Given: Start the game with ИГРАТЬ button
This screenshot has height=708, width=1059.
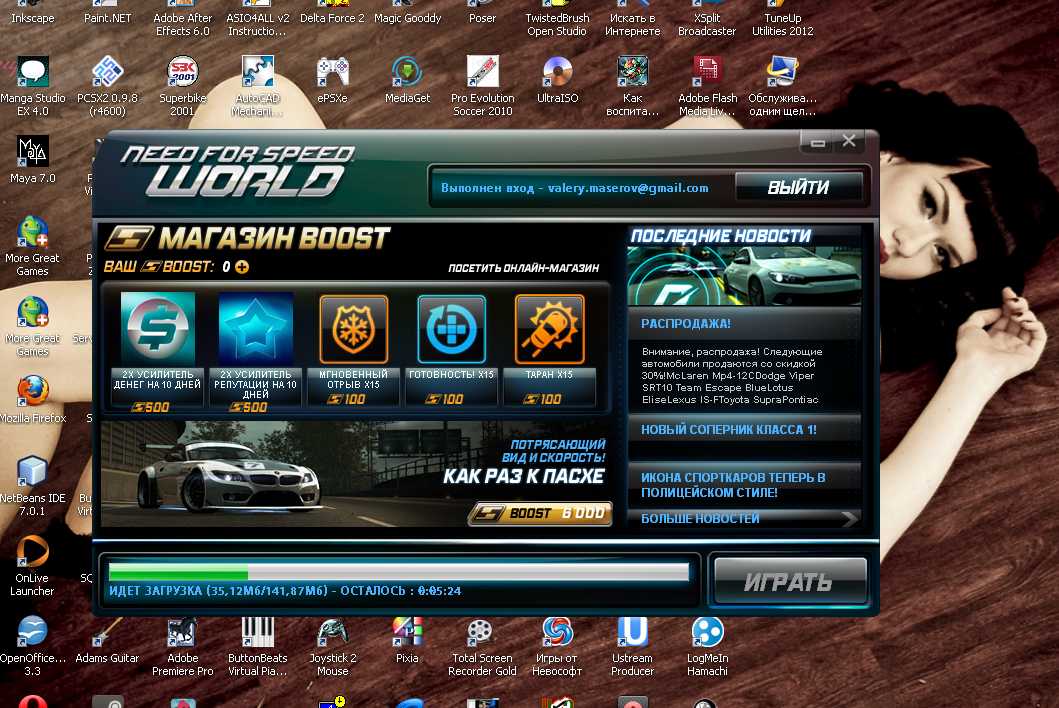Looking at the screenshot, I should (x=790, y=582).
